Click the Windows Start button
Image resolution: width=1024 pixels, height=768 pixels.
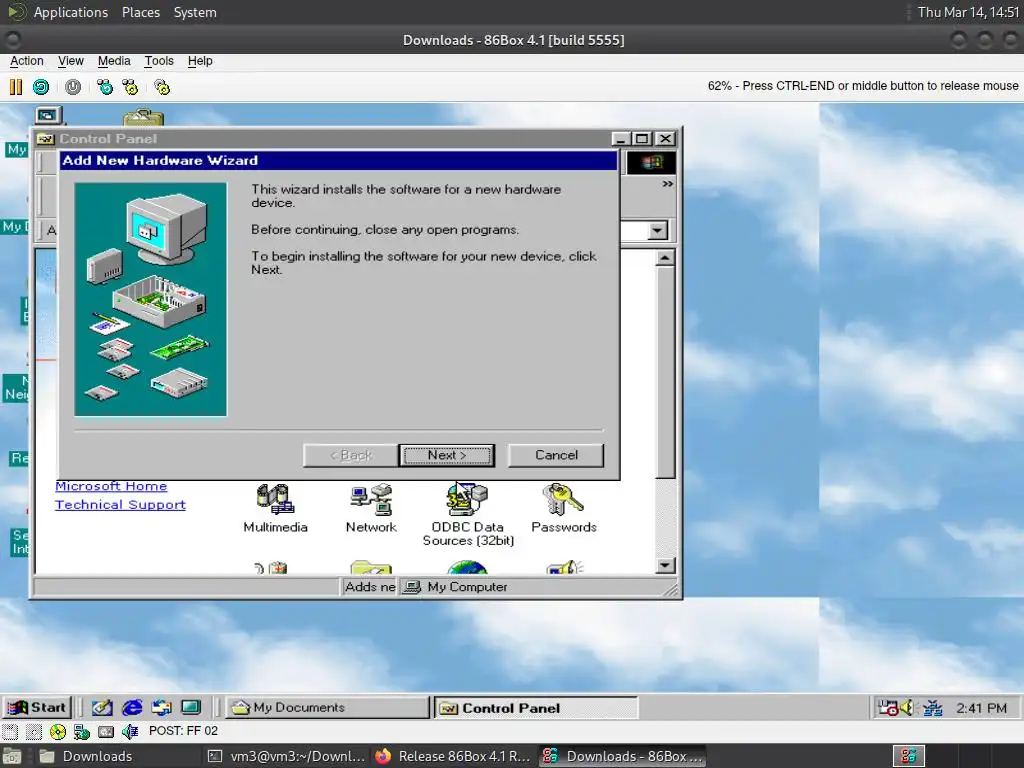pos(37,707)
